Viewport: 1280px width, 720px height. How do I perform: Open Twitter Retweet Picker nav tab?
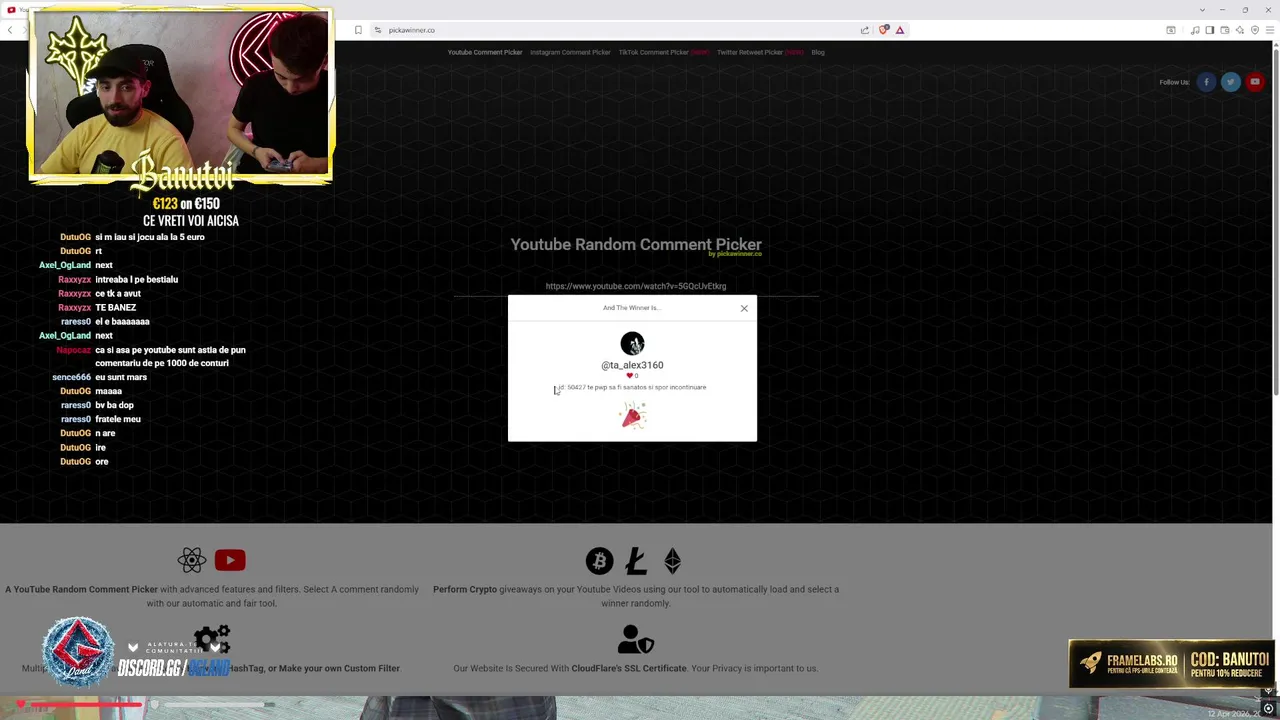coord(760,52)
